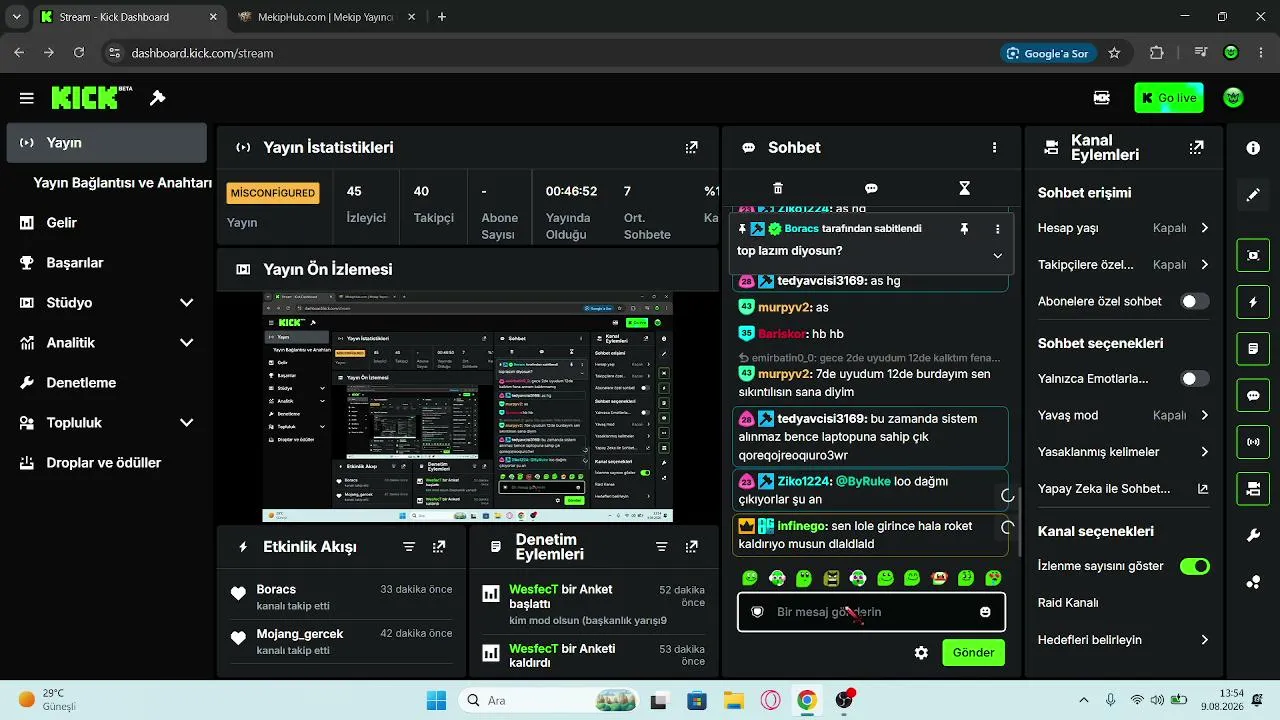Open the Sohbet panel three-dot menu

tap(994, 147)
